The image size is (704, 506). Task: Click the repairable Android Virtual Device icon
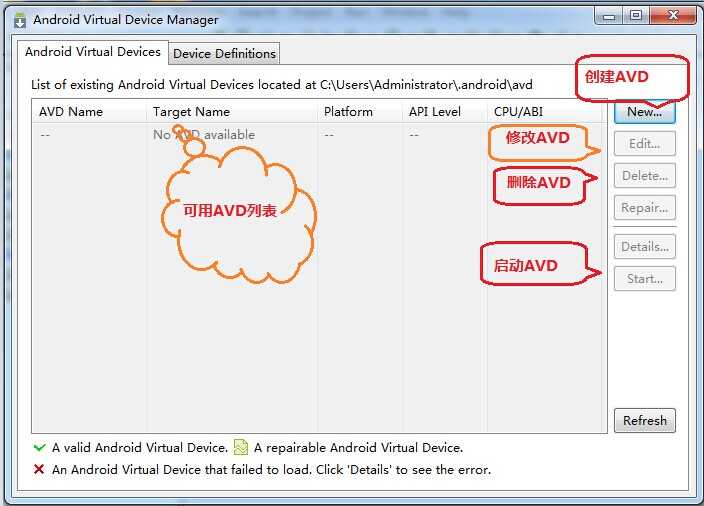(x=241, y=447)
